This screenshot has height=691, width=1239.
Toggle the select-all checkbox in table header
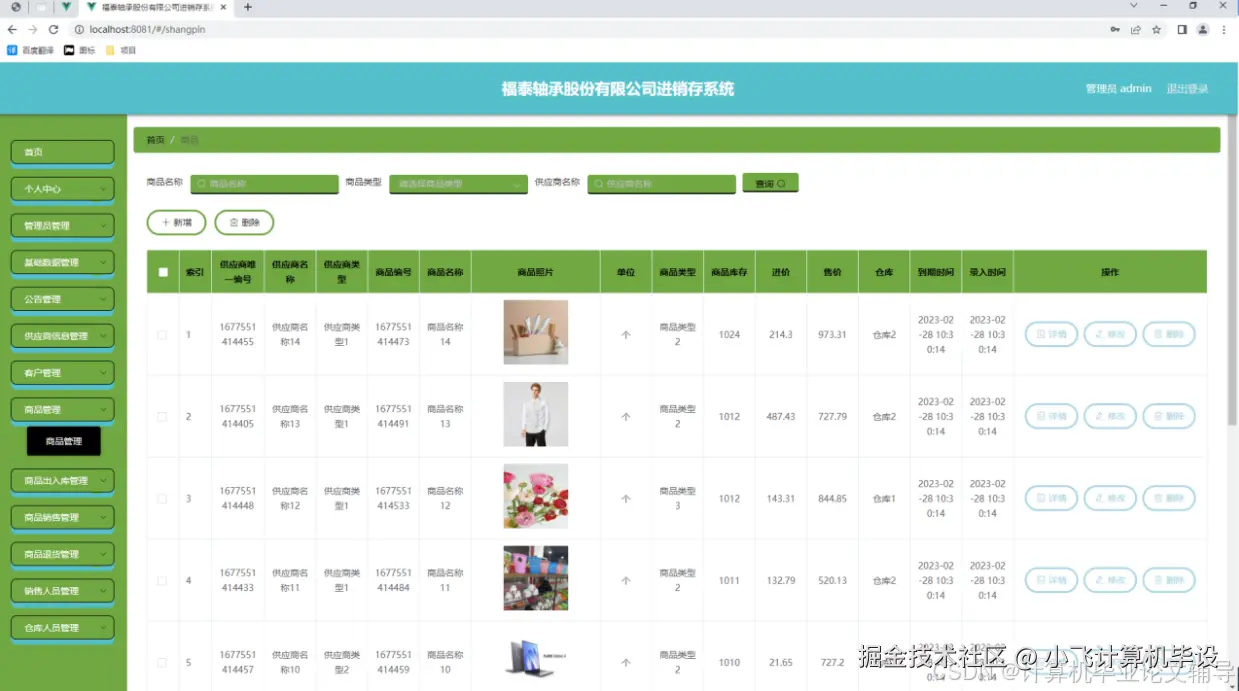point(163,272)
